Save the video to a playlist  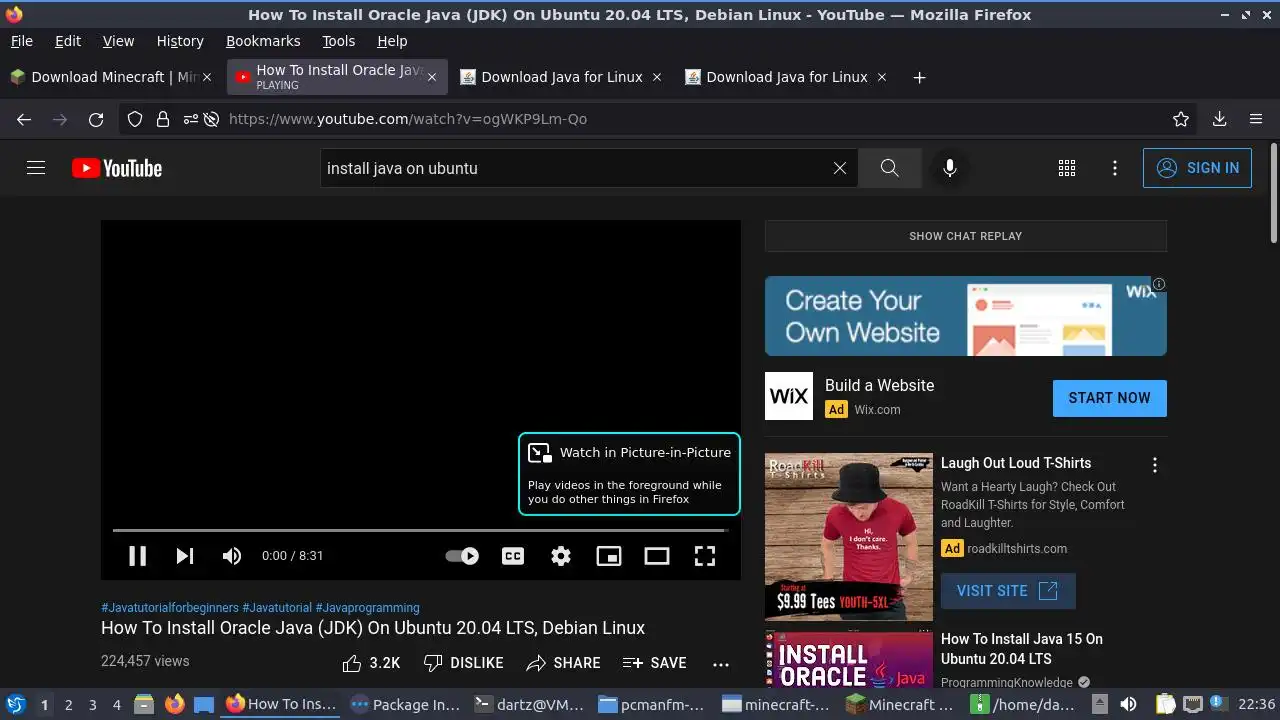tap(654, 663)
